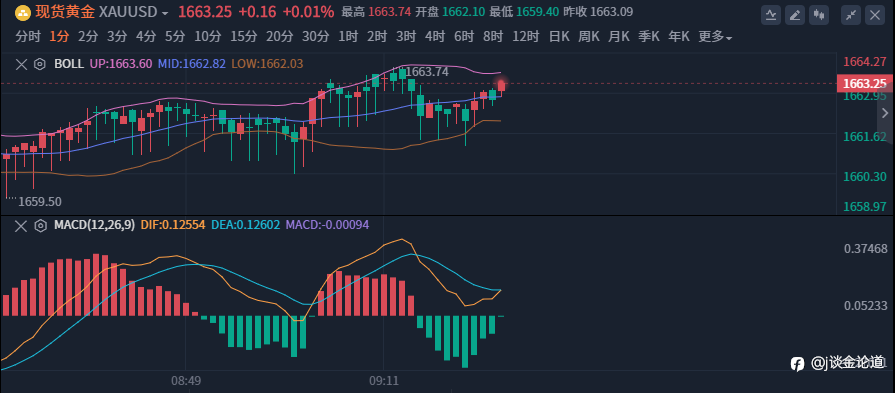This screenshot has width=895, height=393.
Task: Select the 3分 timeframe tab
Action: pyautogui.click(x=116, y=37)
